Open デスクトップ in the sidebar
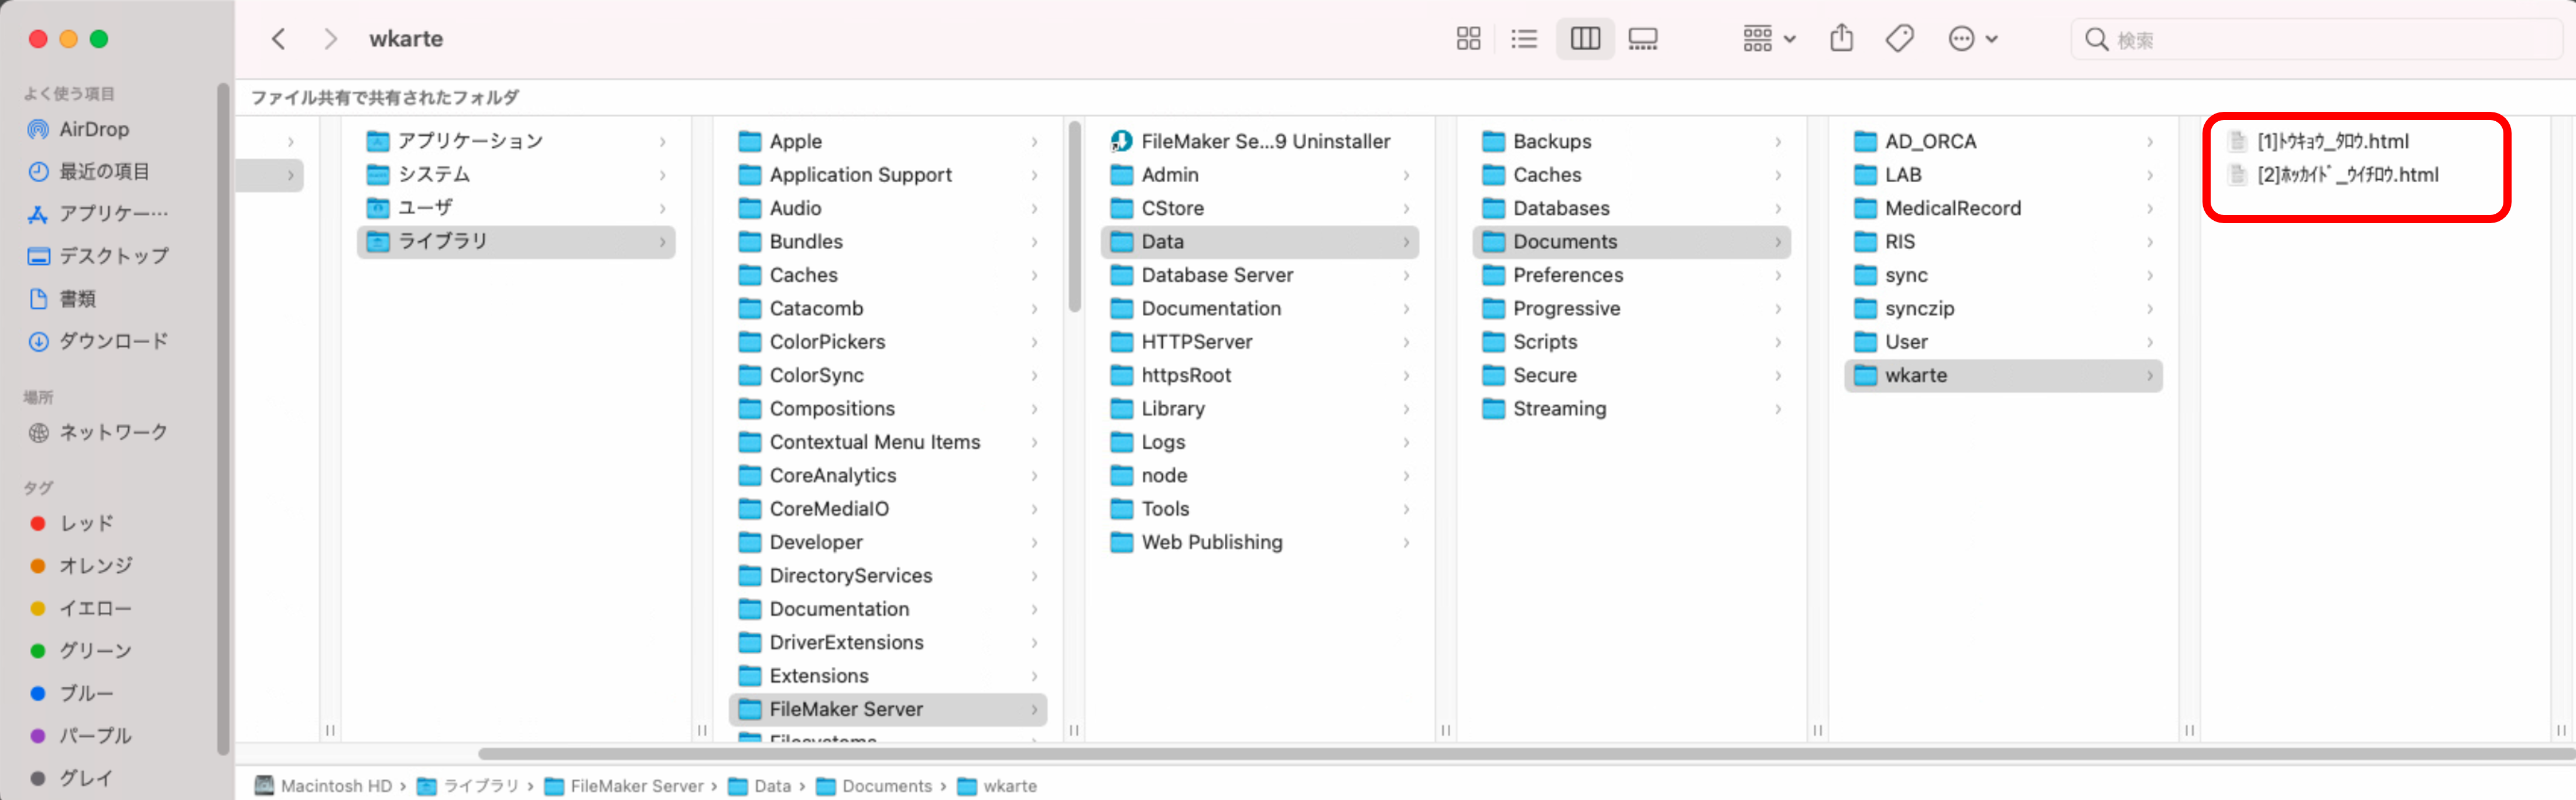The width and height of the screenshot is (2576, 800). (113, 256)
